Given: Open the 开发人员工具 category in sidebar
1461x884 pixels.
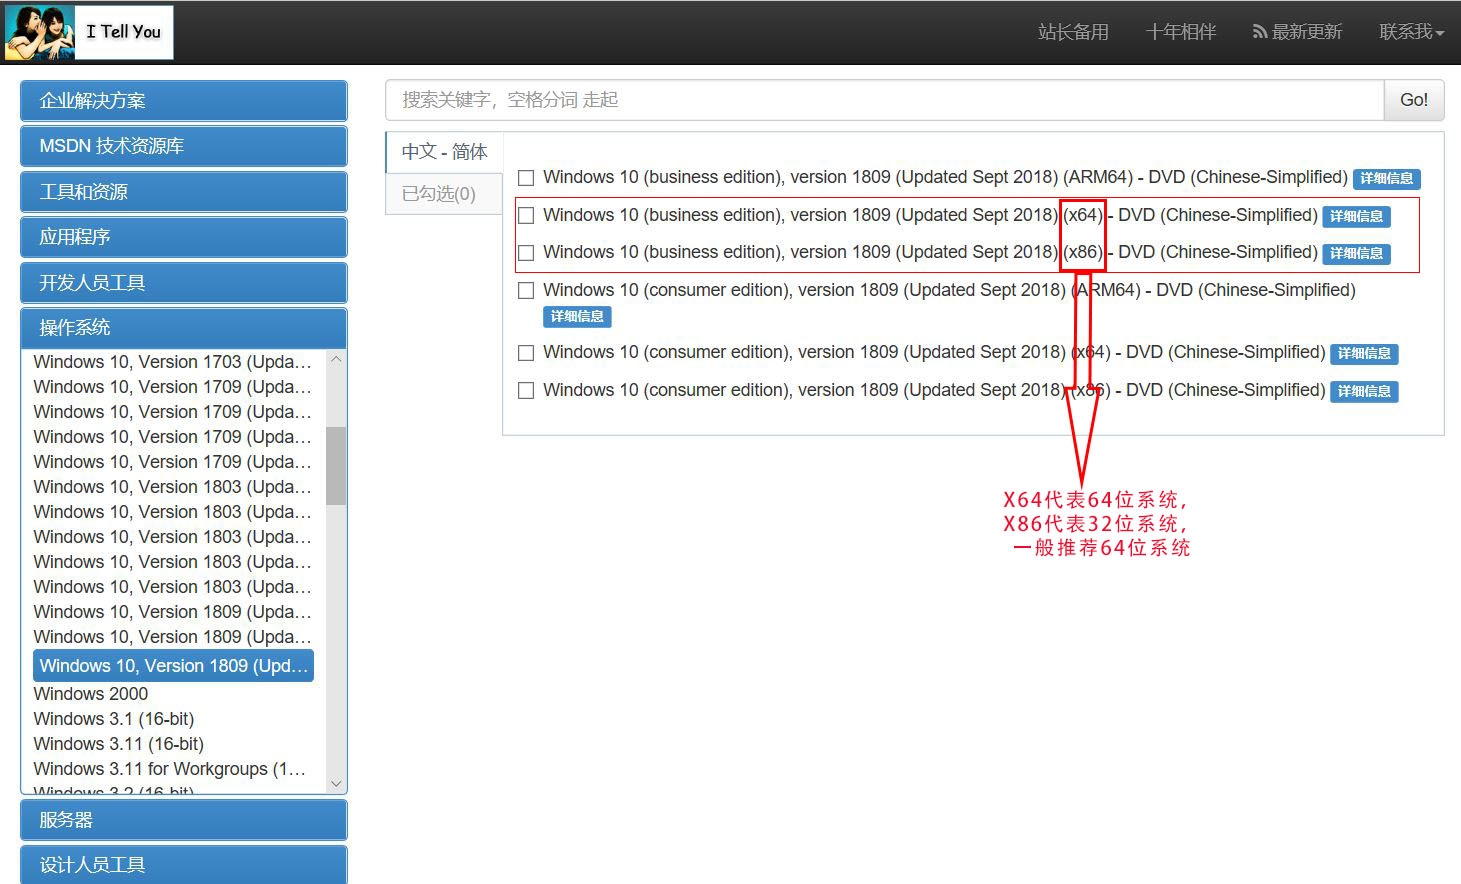Looking at the screenshot, I should (183, 282).
